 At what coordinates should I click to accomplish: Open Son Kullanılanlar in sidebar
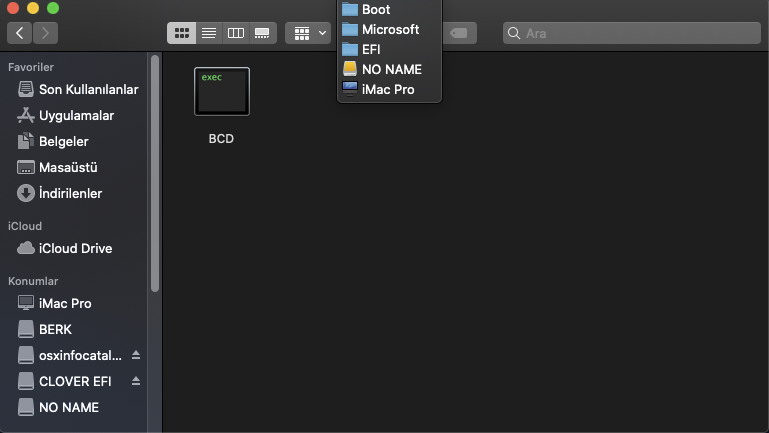(x=87, y=90)
